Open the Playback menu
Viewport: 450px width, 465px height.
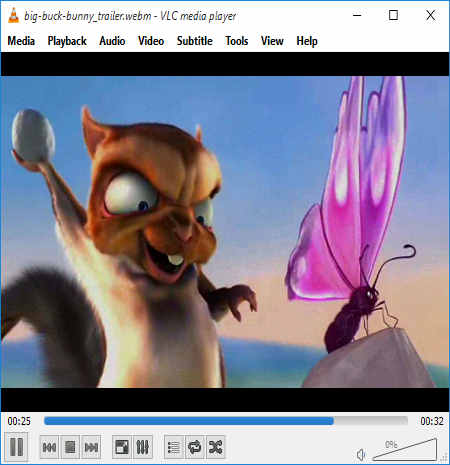coord(67,41)
